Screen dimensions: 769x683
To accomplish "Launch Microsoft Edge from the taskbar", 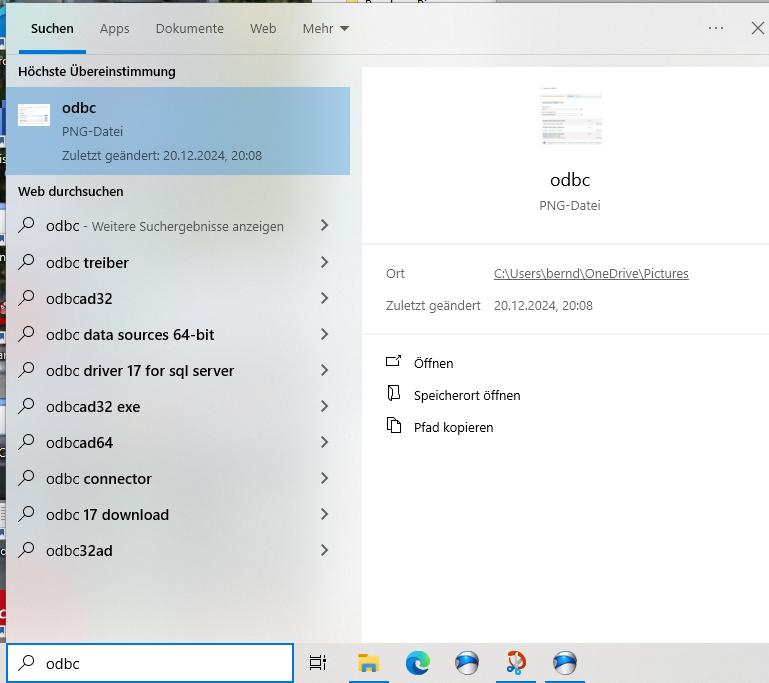I will click(x=418, y=663).
